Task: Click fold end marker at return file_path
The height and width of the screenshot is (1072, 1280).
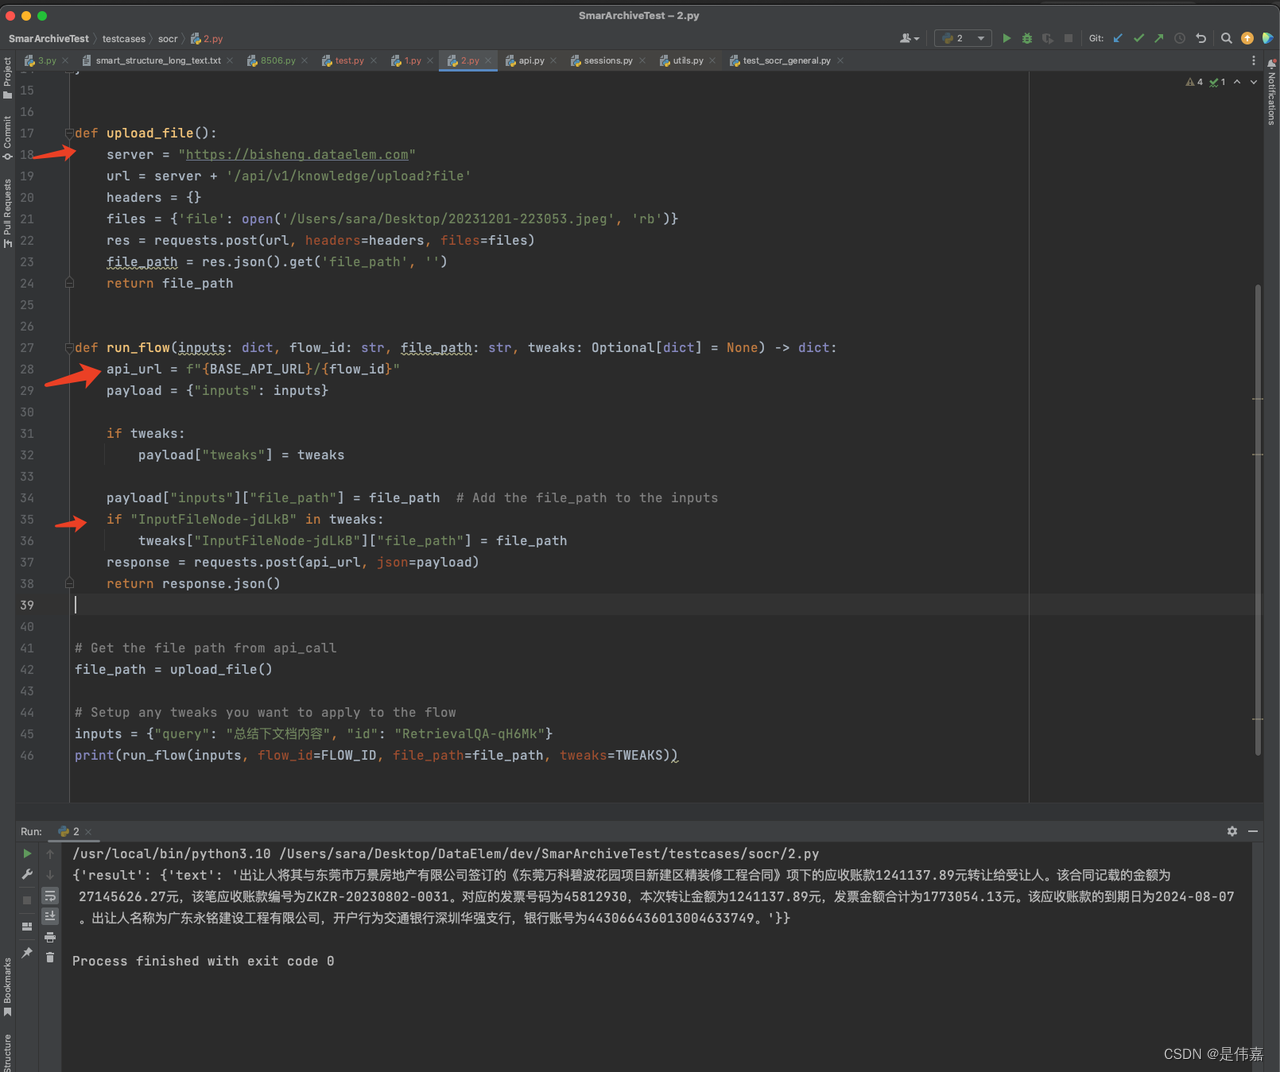Action: pos(69,283)
